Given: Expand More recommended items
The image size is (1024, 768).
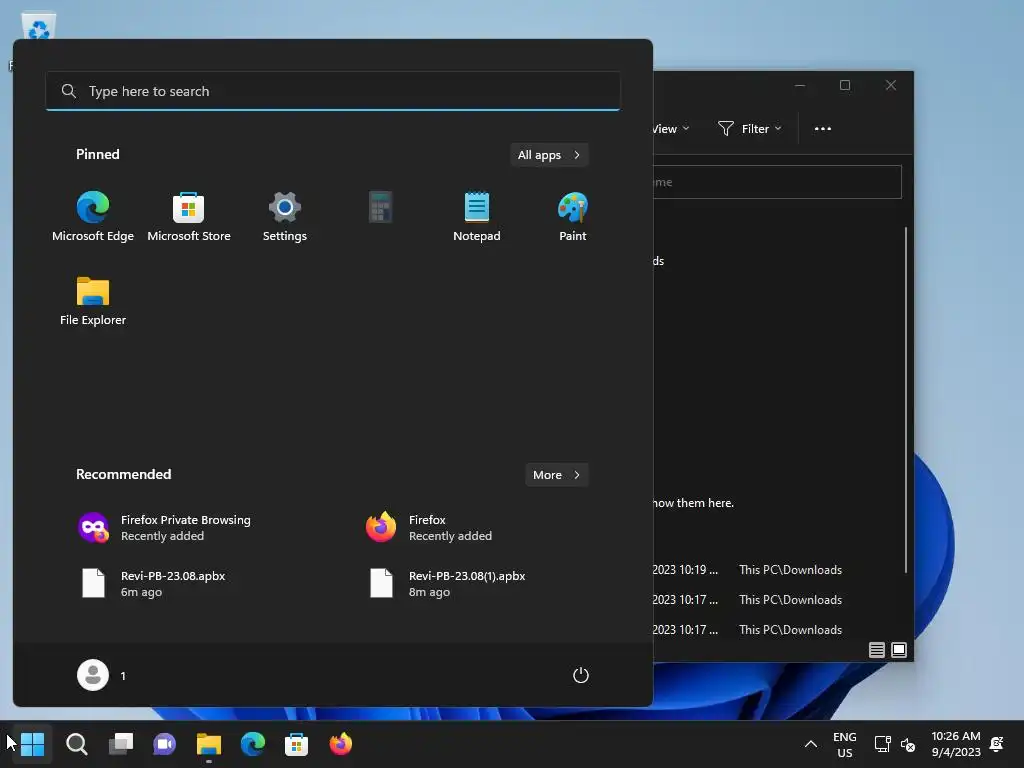Looking at the screenshot, I should 556,475.
